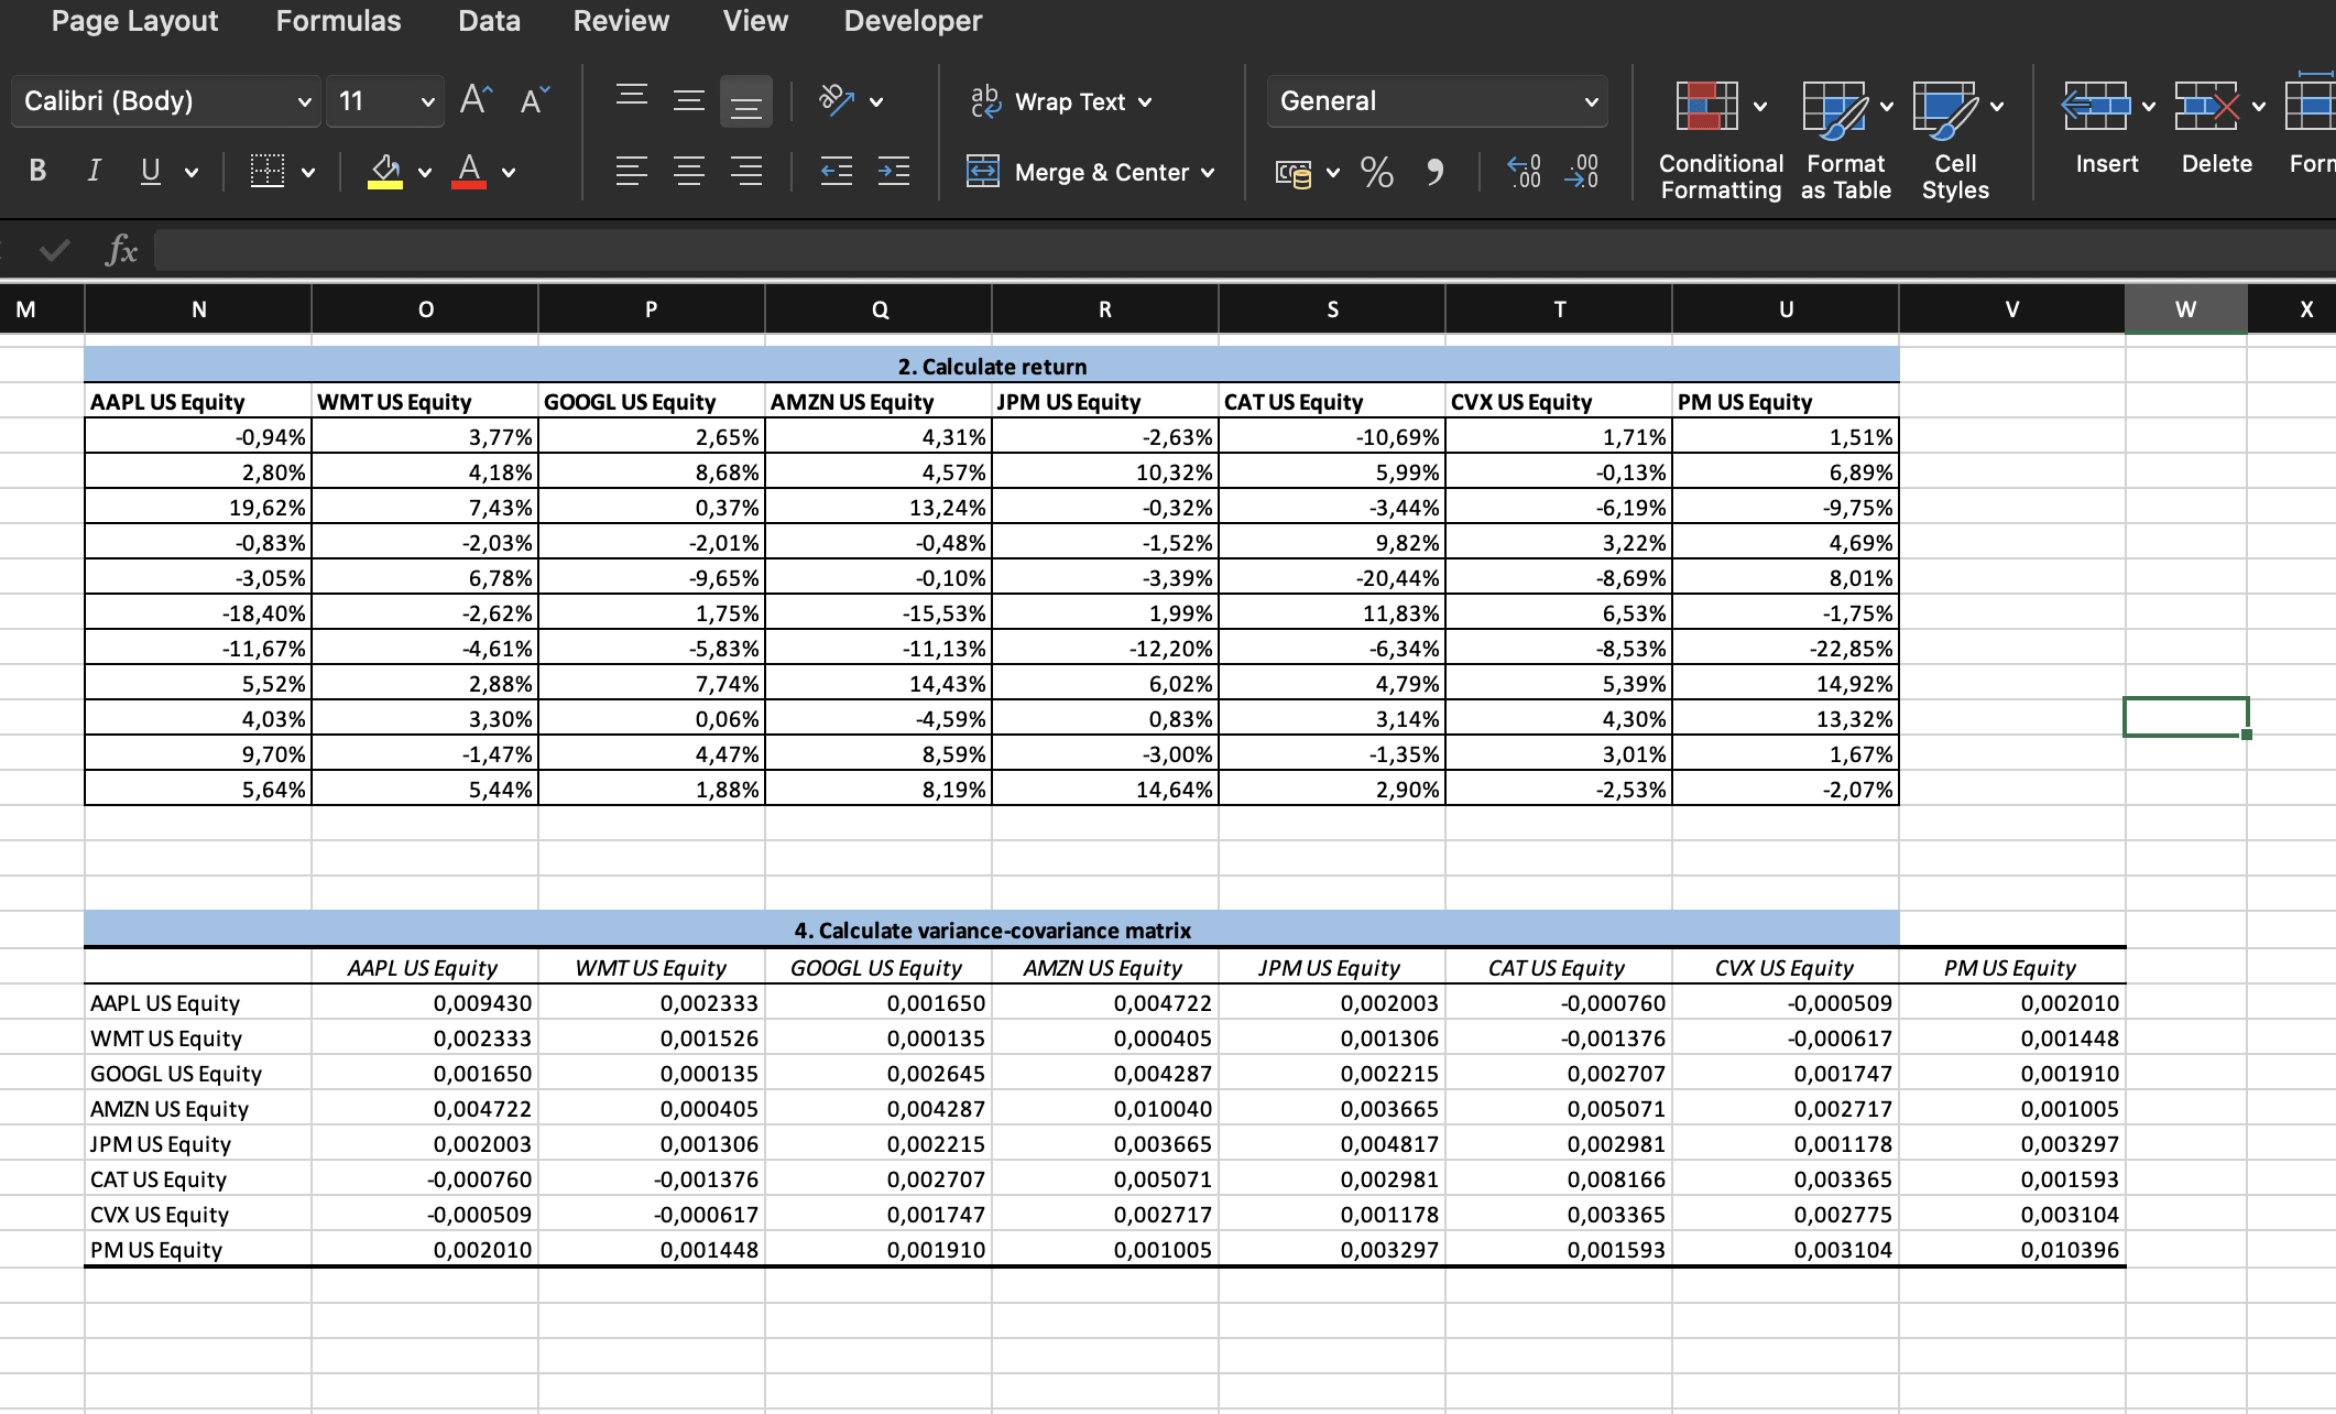Click the italic PM US Equity column header

click(x=2012, y=968)
